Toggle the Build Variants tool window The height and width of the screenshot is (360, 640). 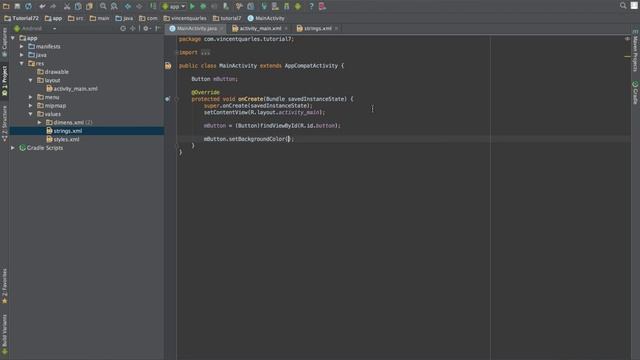(x=4, y=334)
